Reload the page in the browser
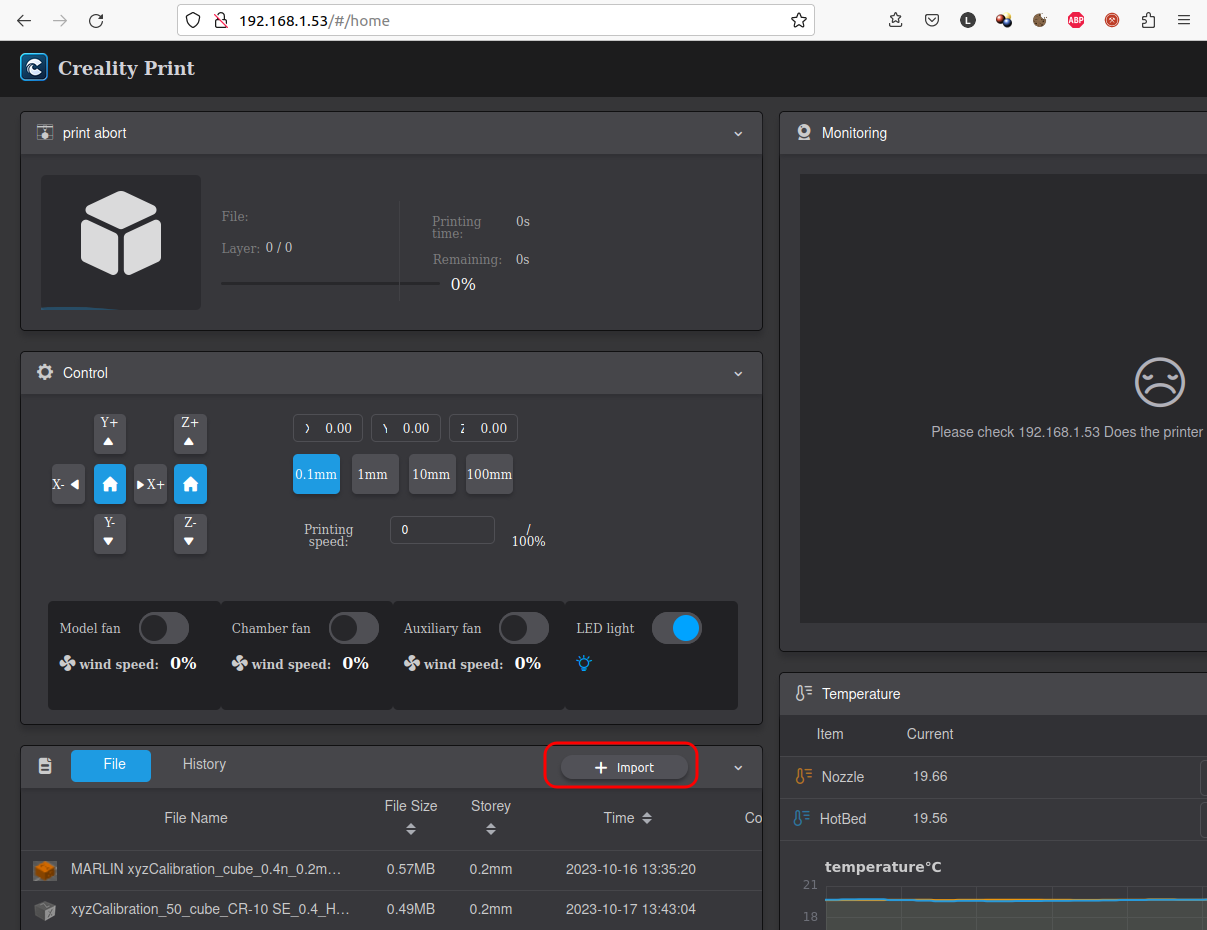1207x930 pixels. click(x=96, y=20)
